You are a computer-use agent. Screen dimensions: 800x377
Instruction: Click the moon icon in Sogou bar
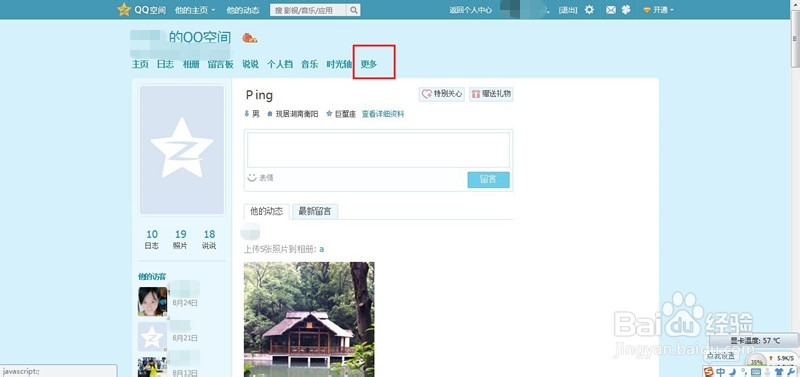[x=732, y=372]
